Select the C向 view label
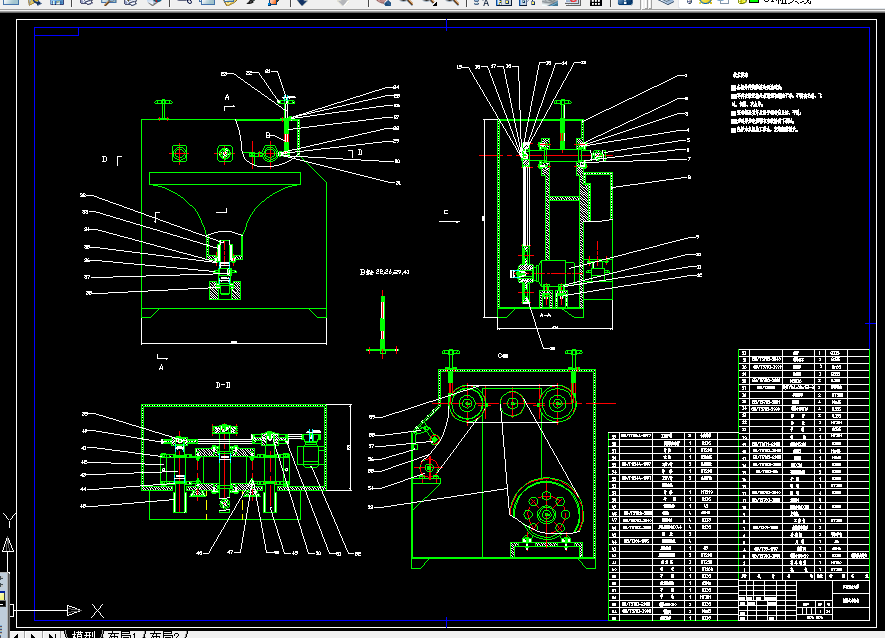The width and height of the screenshot is (885, 638). [503, 356]
